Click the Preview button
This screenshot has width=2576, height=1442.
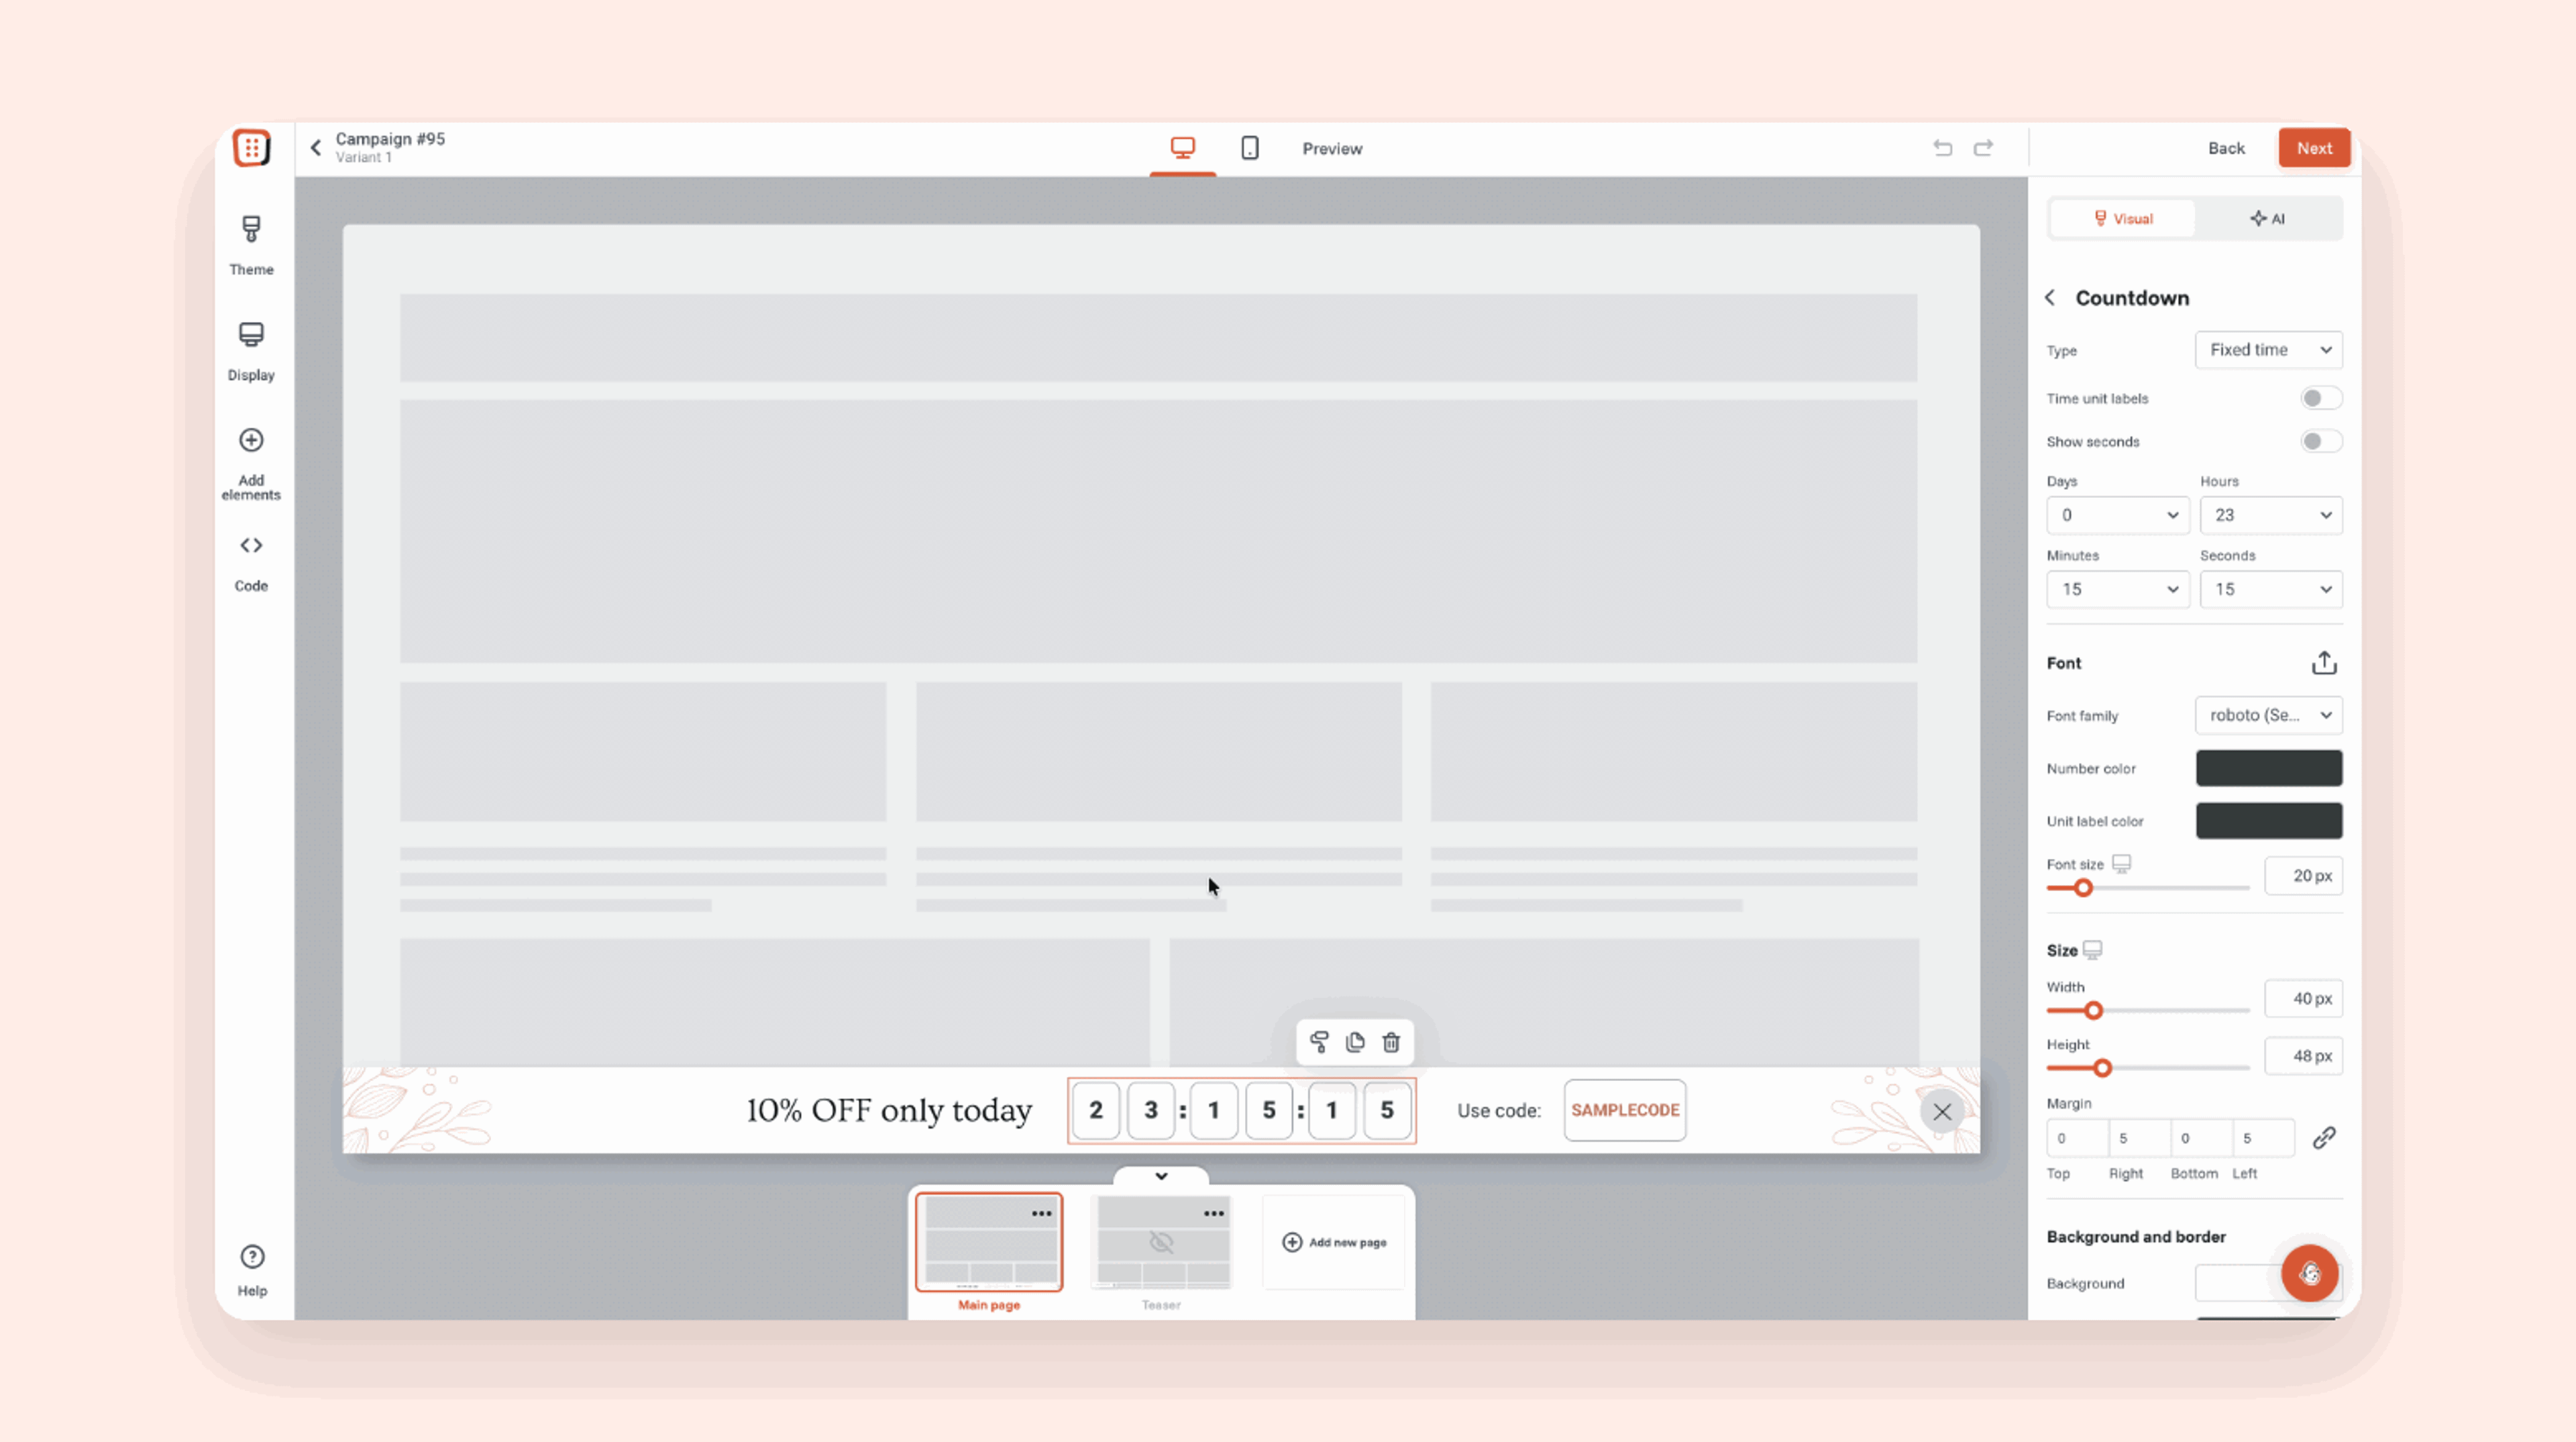click(x=1332, y=148)
